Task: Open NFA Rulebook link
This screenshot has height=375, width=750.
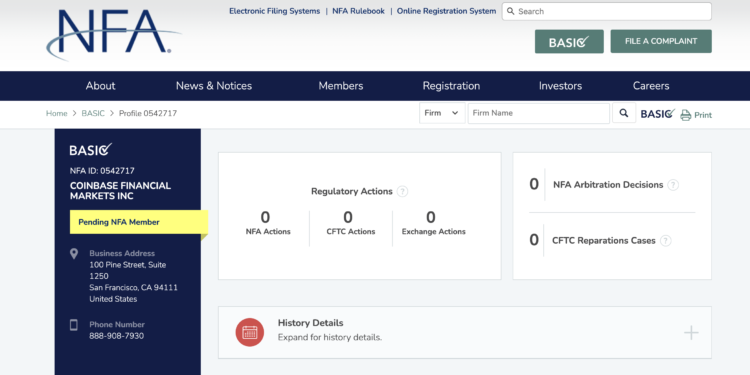Action: pos(358,11)
